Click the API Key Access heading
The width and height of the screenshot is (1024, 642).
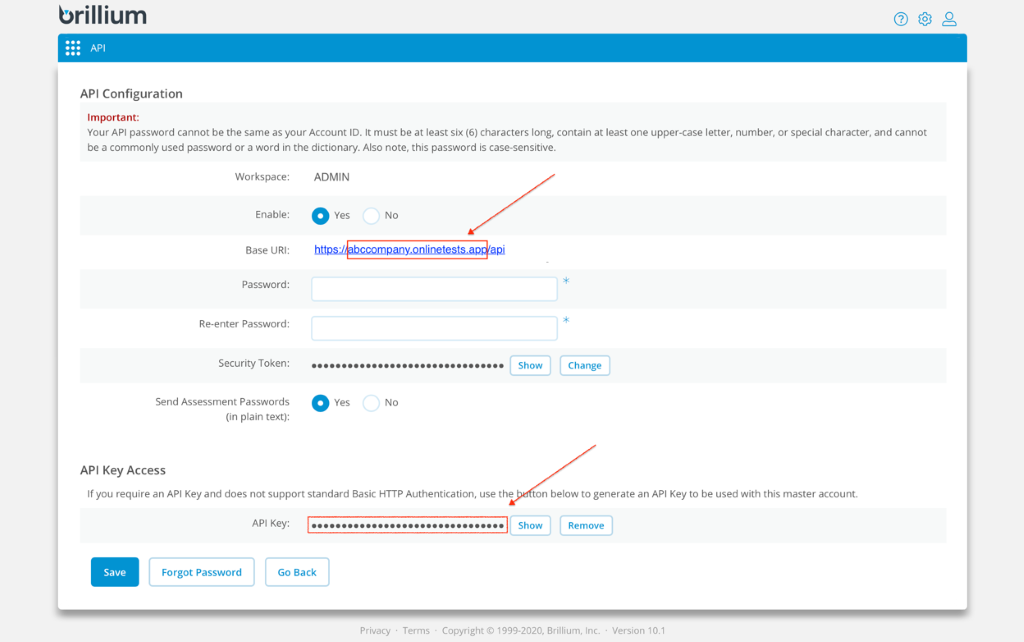pos(123,470)
